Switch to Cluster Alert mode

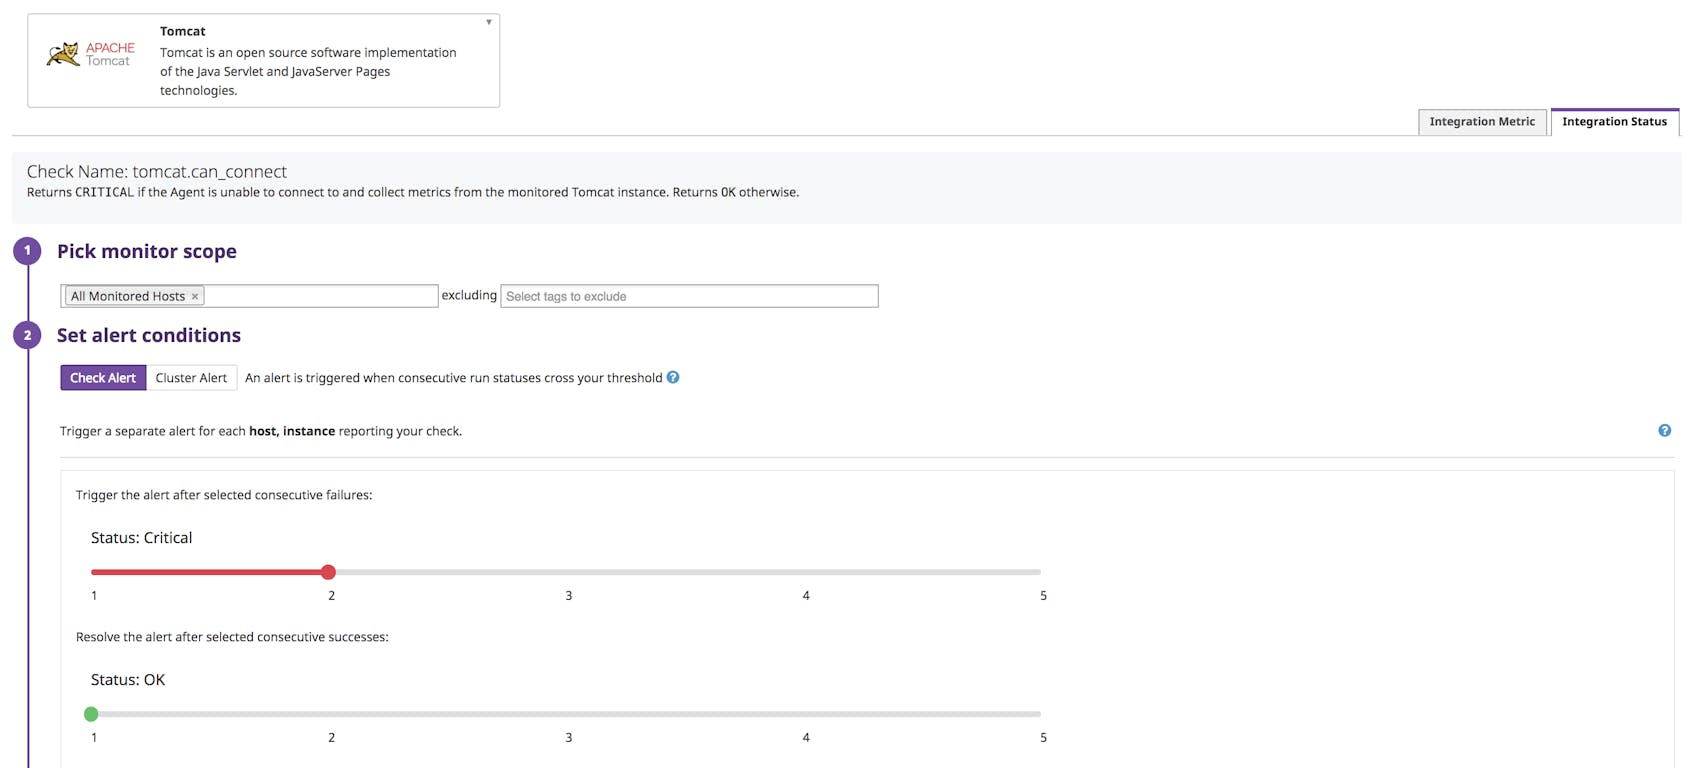191,378
